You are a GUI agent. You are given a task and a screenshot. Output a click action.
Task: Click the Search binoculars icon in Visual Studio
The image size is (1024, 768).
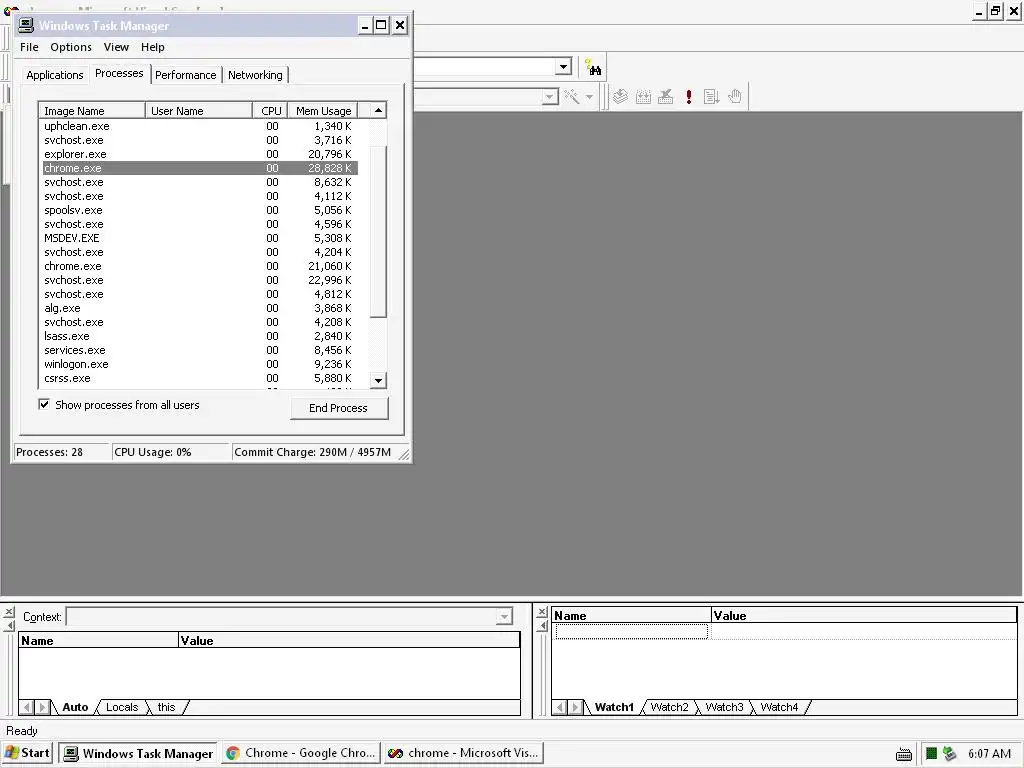[x=593, y=67]
